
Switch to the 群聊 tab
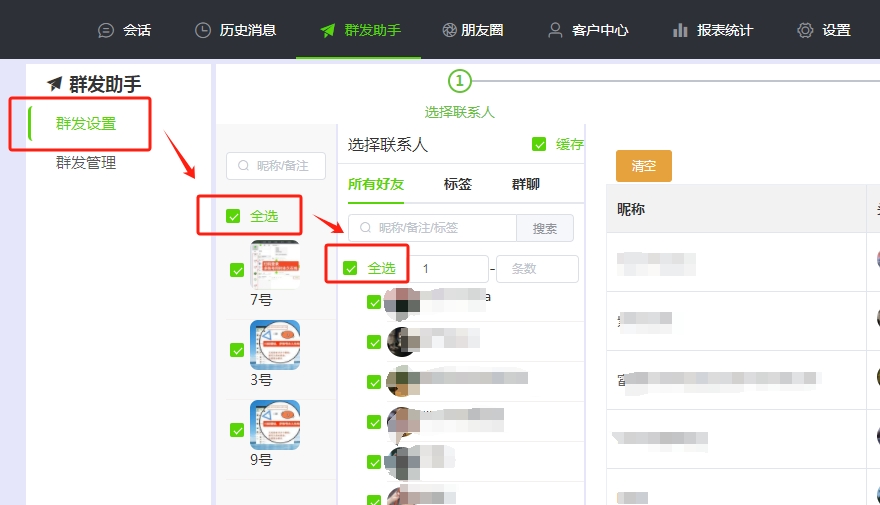[526, 184]
